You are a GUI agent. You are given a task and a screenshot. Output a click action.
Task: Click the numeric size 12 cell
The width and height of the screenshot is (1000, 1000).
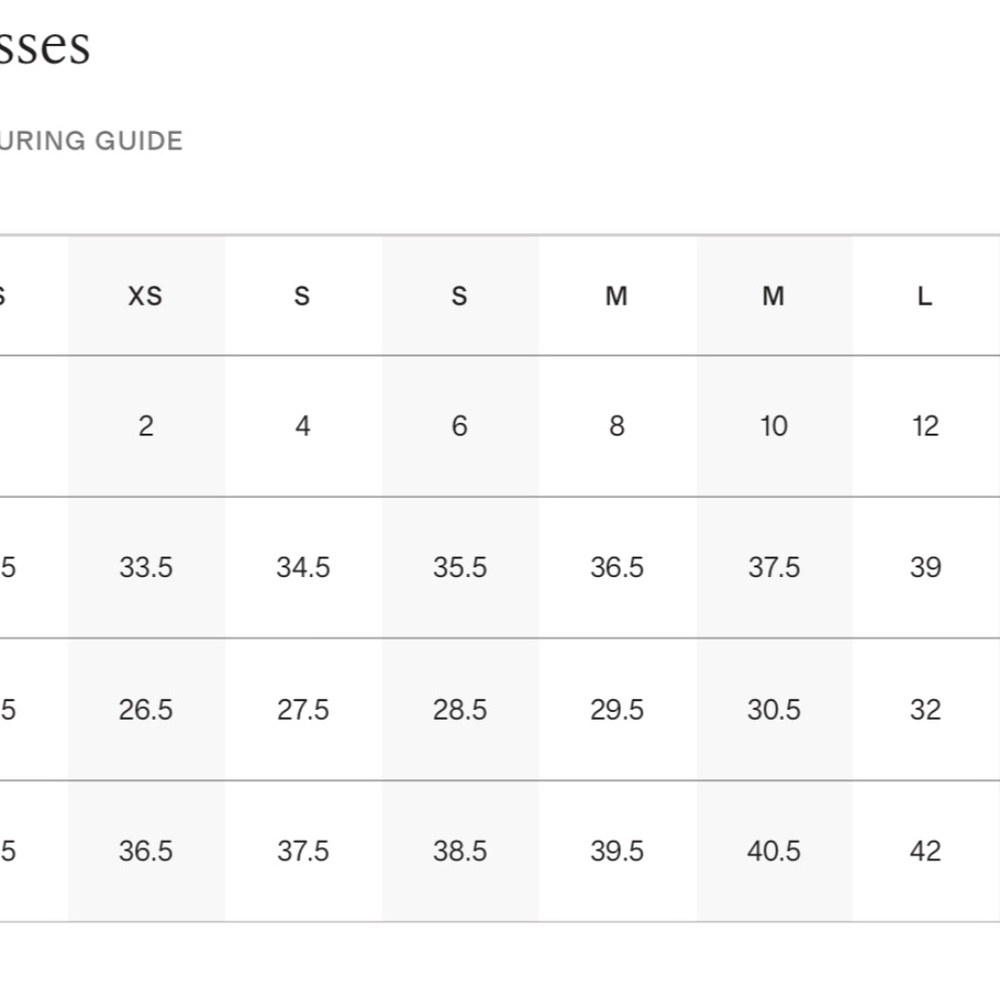925,426
